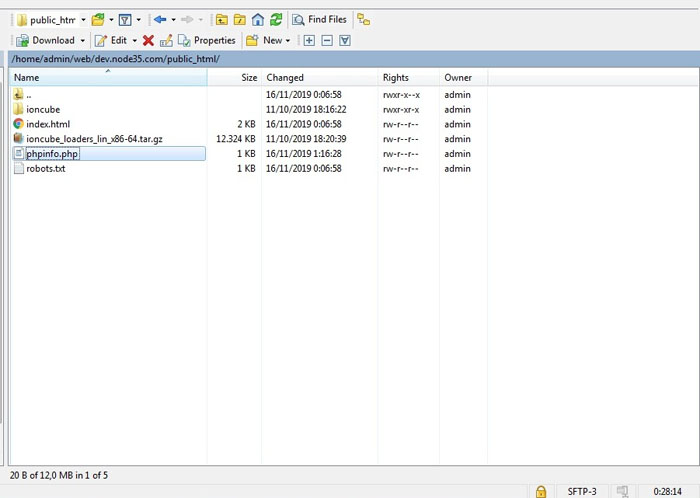Click the Select All icon

point(345,41)
